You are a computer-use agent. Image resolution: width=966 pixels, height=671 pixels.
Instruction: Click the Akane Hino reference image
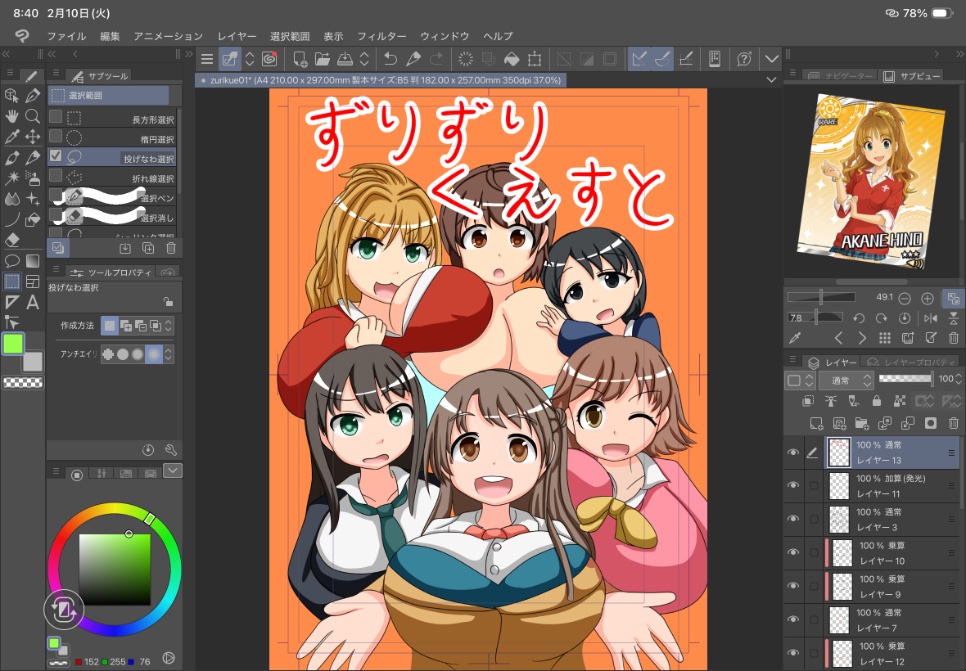pos(870,181)
